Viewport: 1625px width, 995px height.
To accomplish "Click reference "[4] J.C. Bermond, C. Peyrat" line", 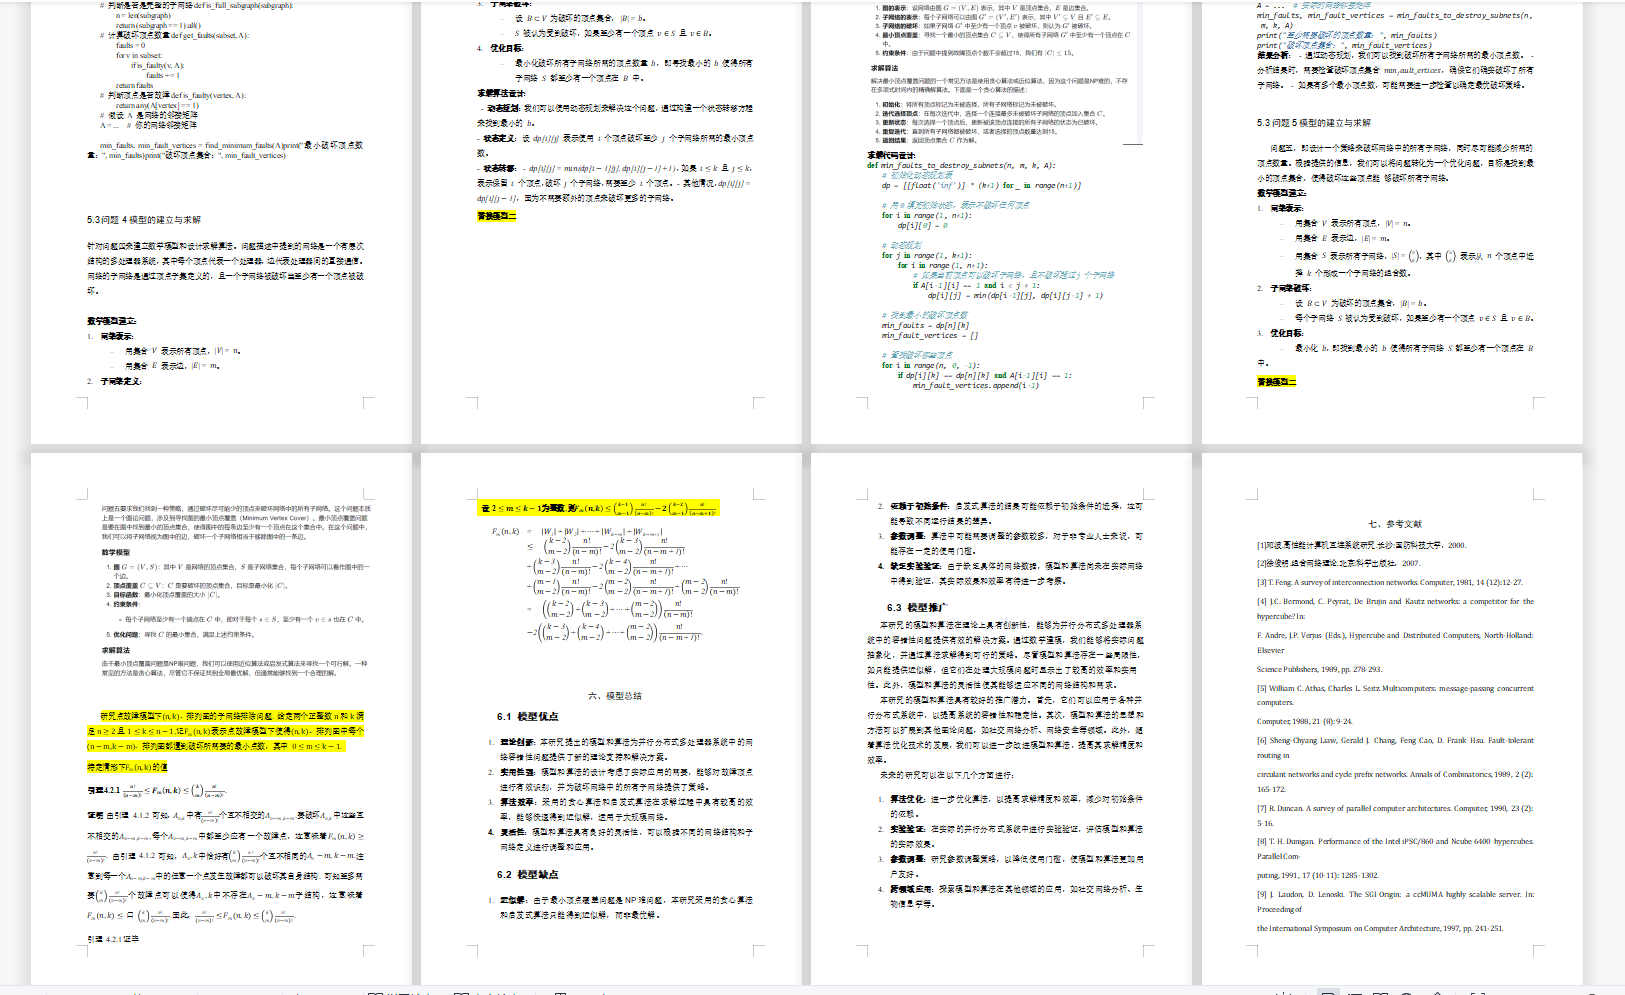I will coord(1395,602).
